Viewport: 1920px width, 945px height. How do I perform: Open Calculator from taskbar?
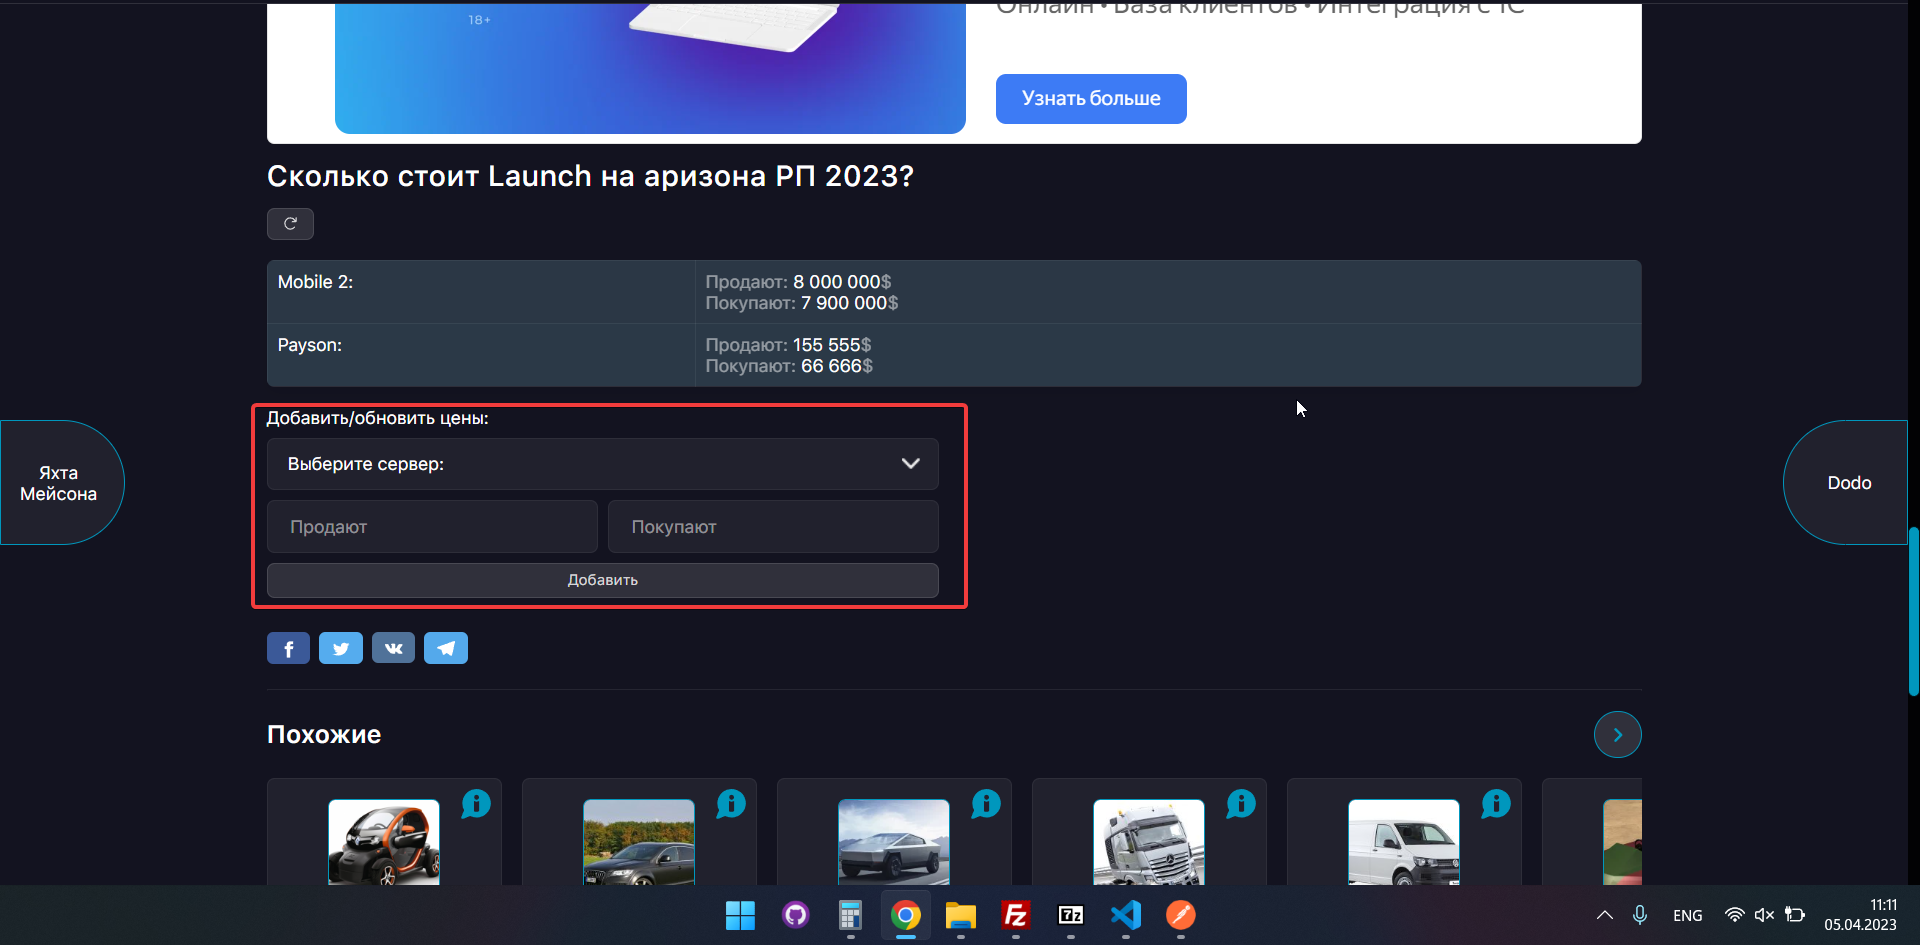pyautogui.click(x=851, y=915)
